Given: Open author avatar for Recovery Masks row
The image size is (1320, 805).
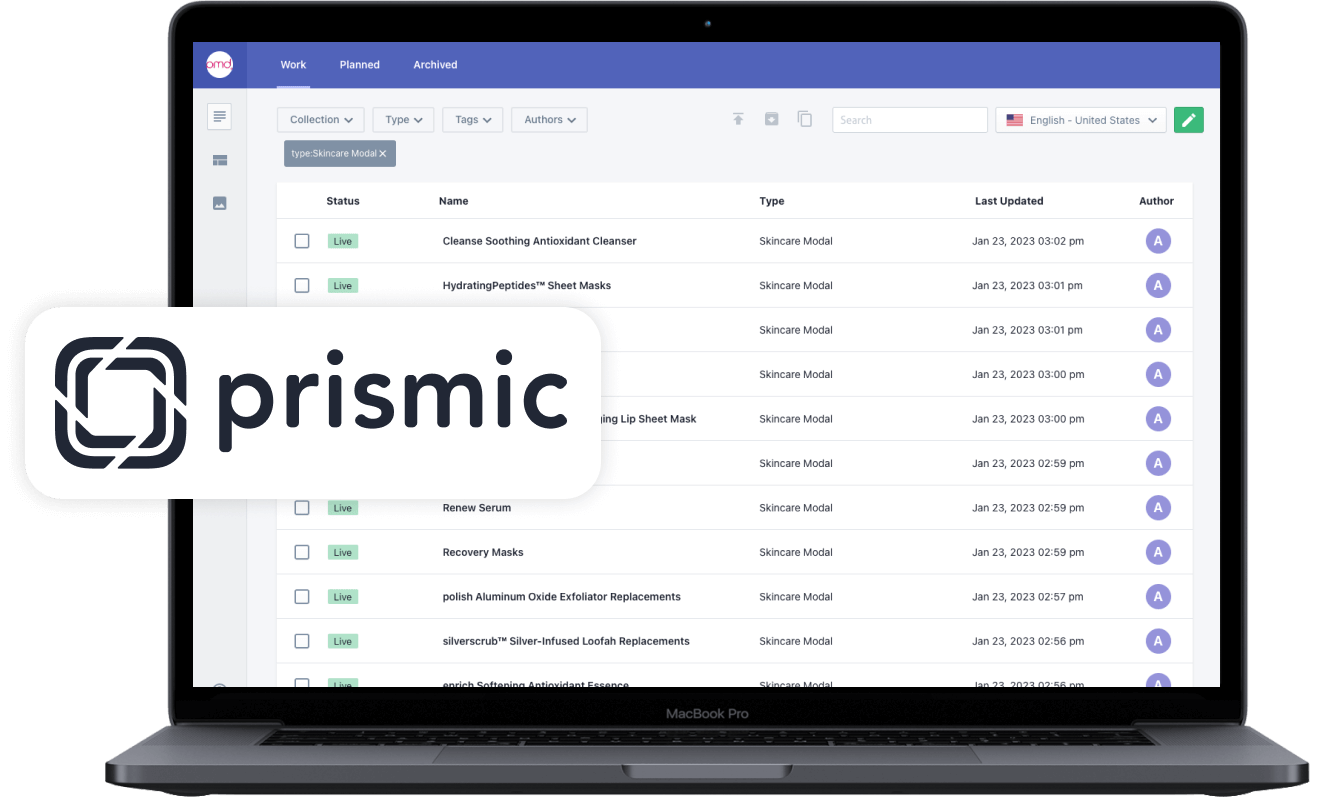Looking at the screenshot, I should pos(1158,552).
